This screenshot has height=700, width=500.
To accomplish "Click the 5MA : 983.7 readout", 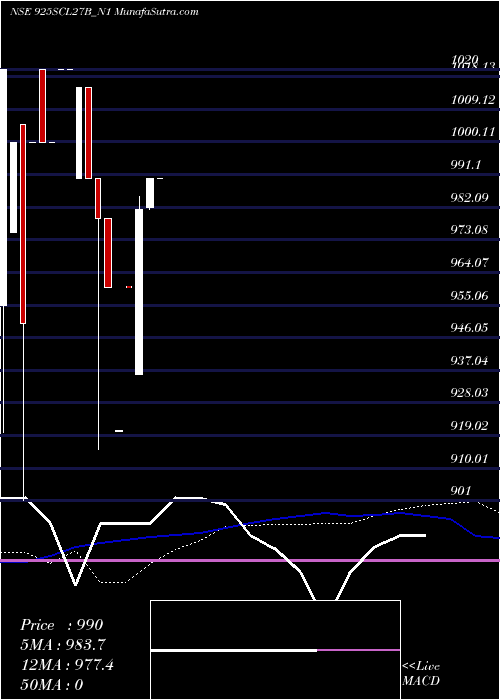I will pyautogui.click(x=63, y=645).
